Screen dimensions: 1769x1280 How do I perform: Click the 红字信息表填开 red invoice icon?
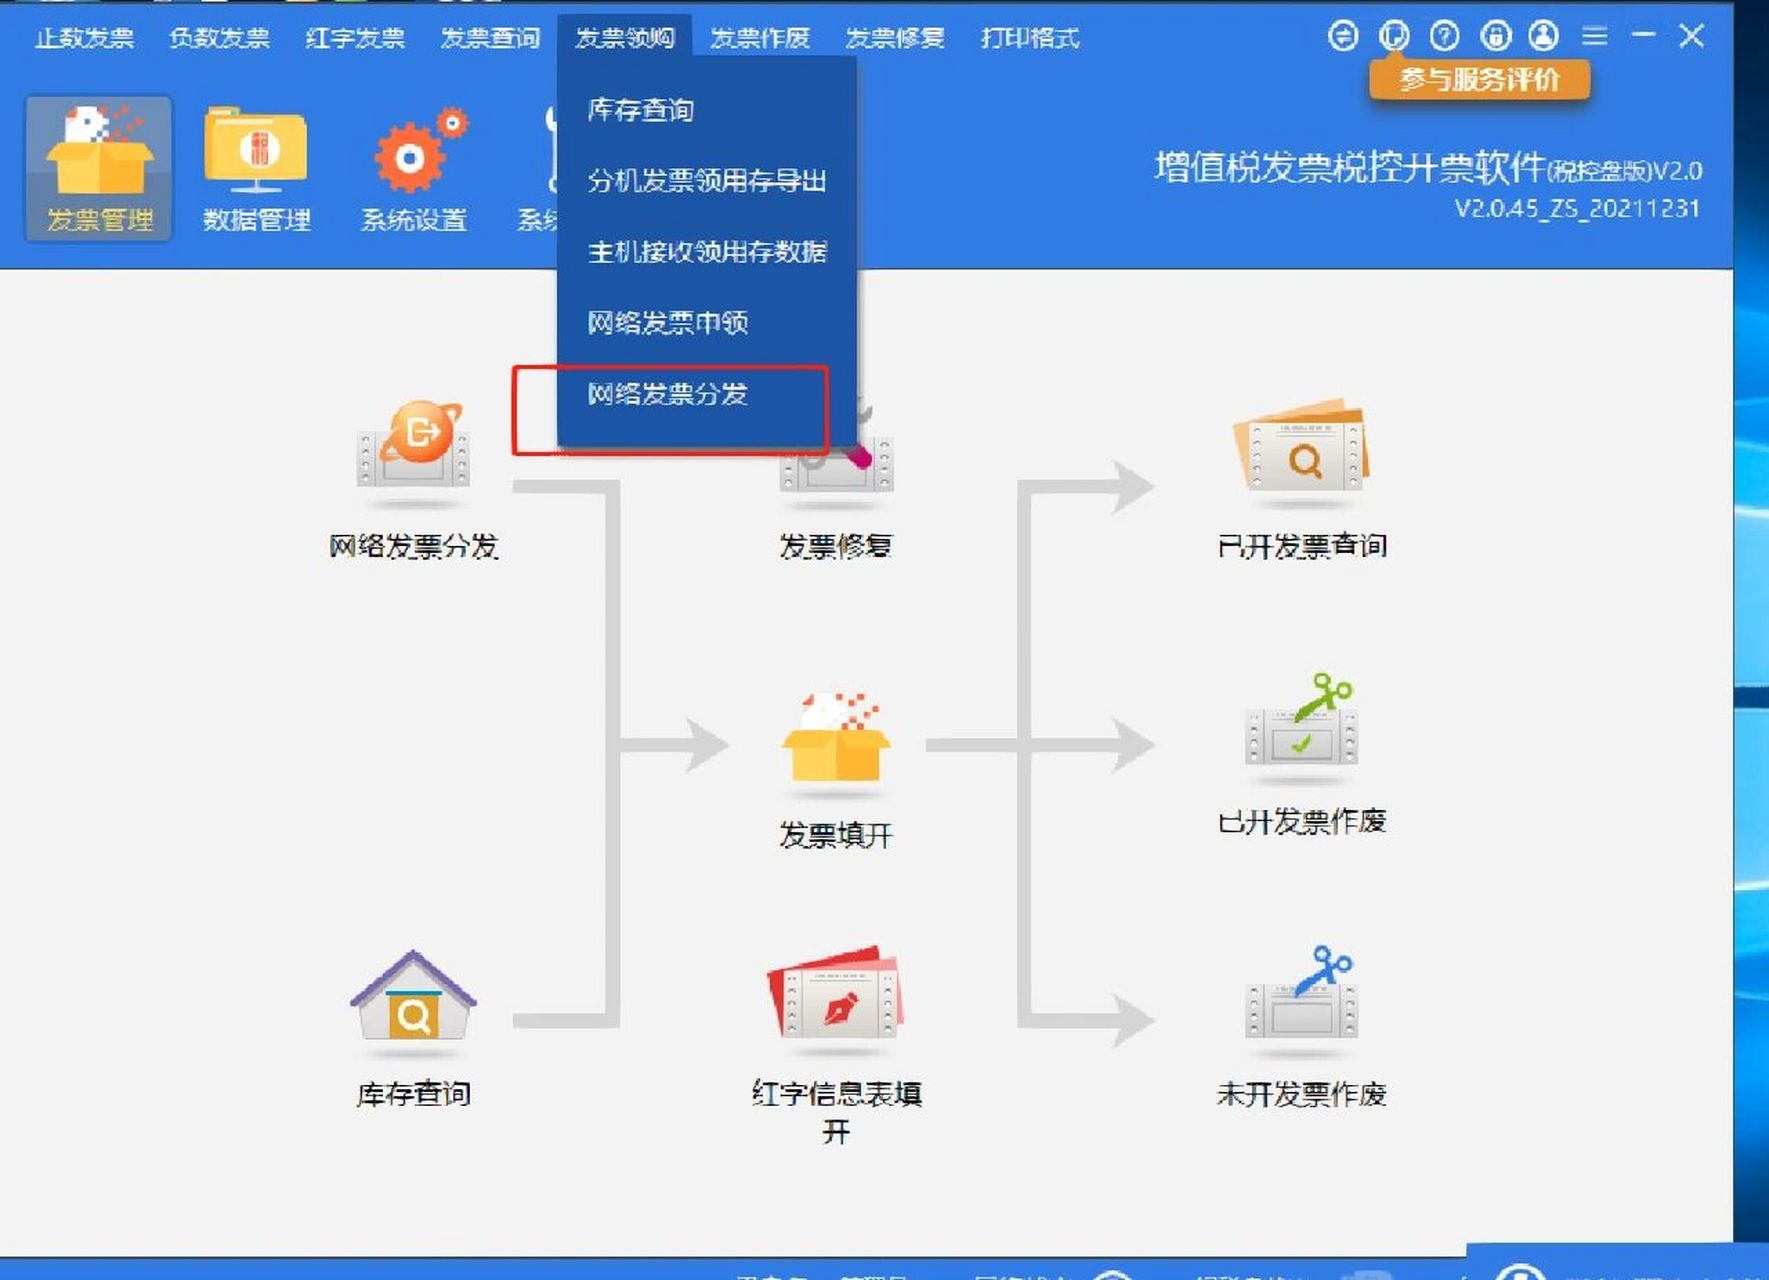click(x=838, y=1000)
